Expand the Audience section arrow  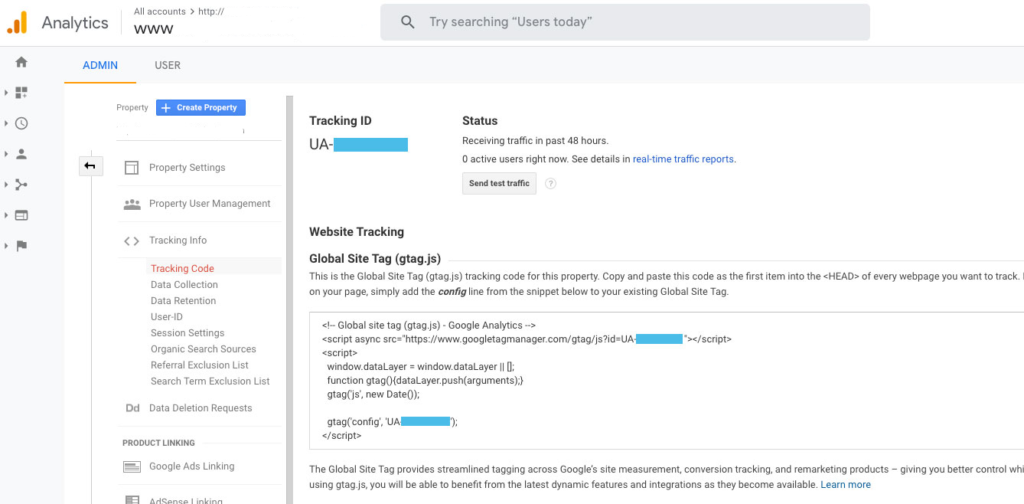(6, 154)
